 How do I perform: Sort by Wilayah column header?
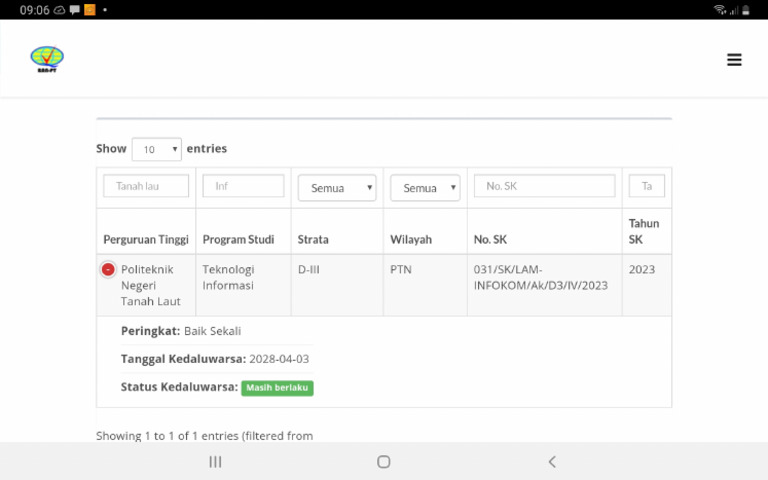pyautogui.click(x=411, y=240)
